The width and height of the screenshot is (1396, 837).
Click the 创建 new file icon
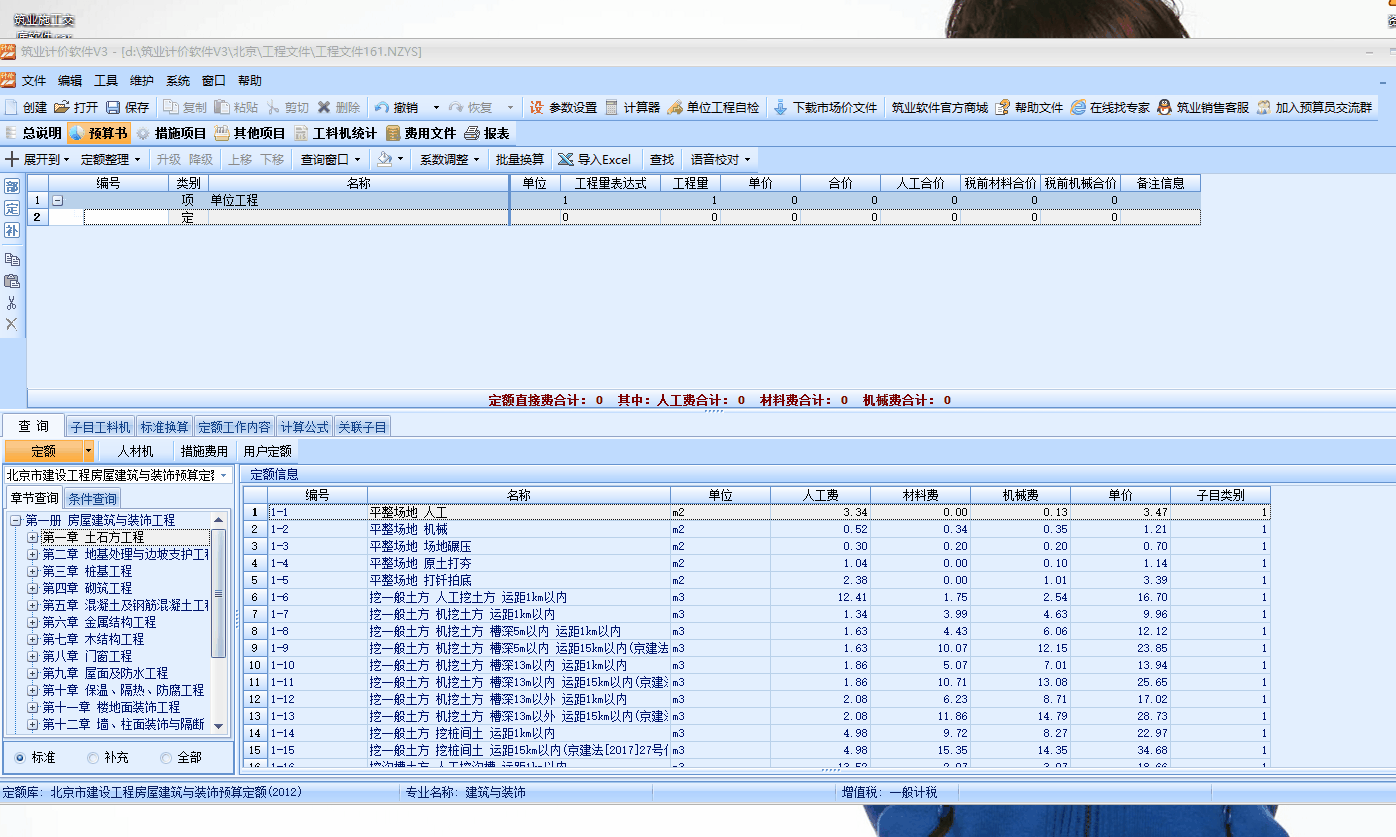tap(11, 107)
